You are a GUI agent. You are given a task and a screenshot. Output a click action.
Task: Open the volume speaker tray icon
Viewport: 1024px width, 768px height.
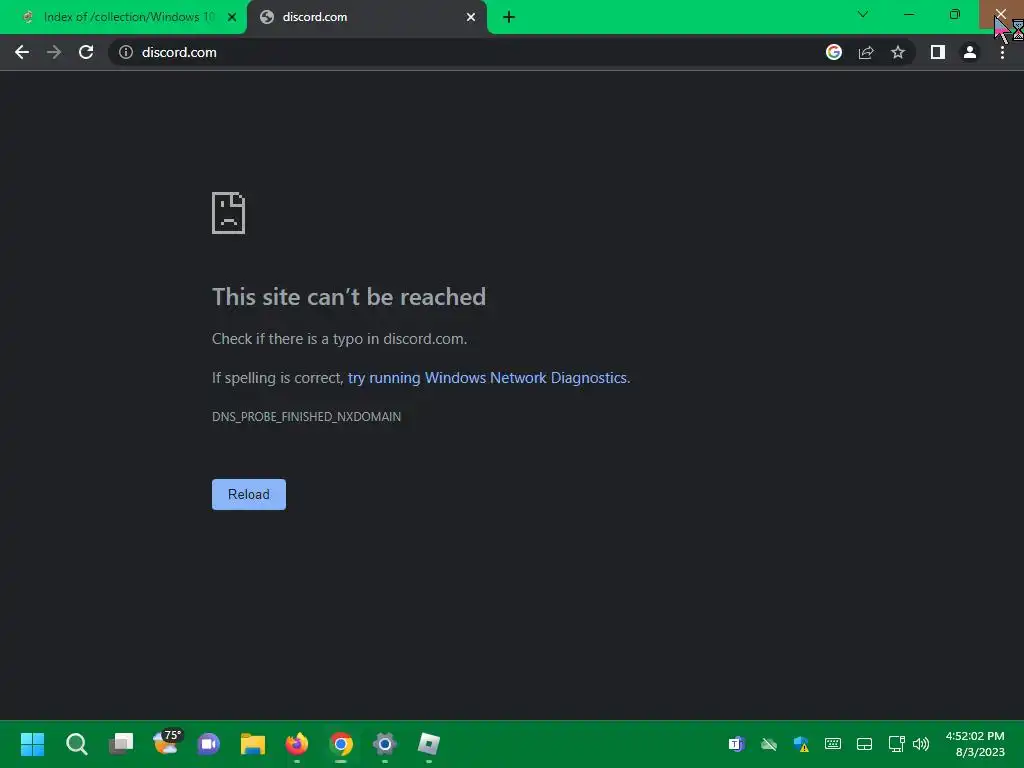click(x=921, y=744)
